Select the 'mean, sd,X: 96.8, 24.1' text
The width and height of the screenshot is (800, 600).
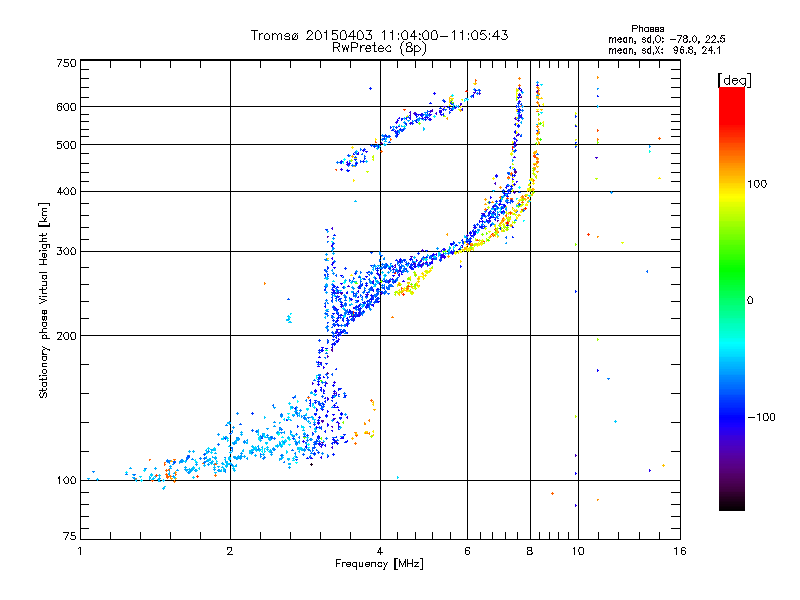tap(664, 51)
